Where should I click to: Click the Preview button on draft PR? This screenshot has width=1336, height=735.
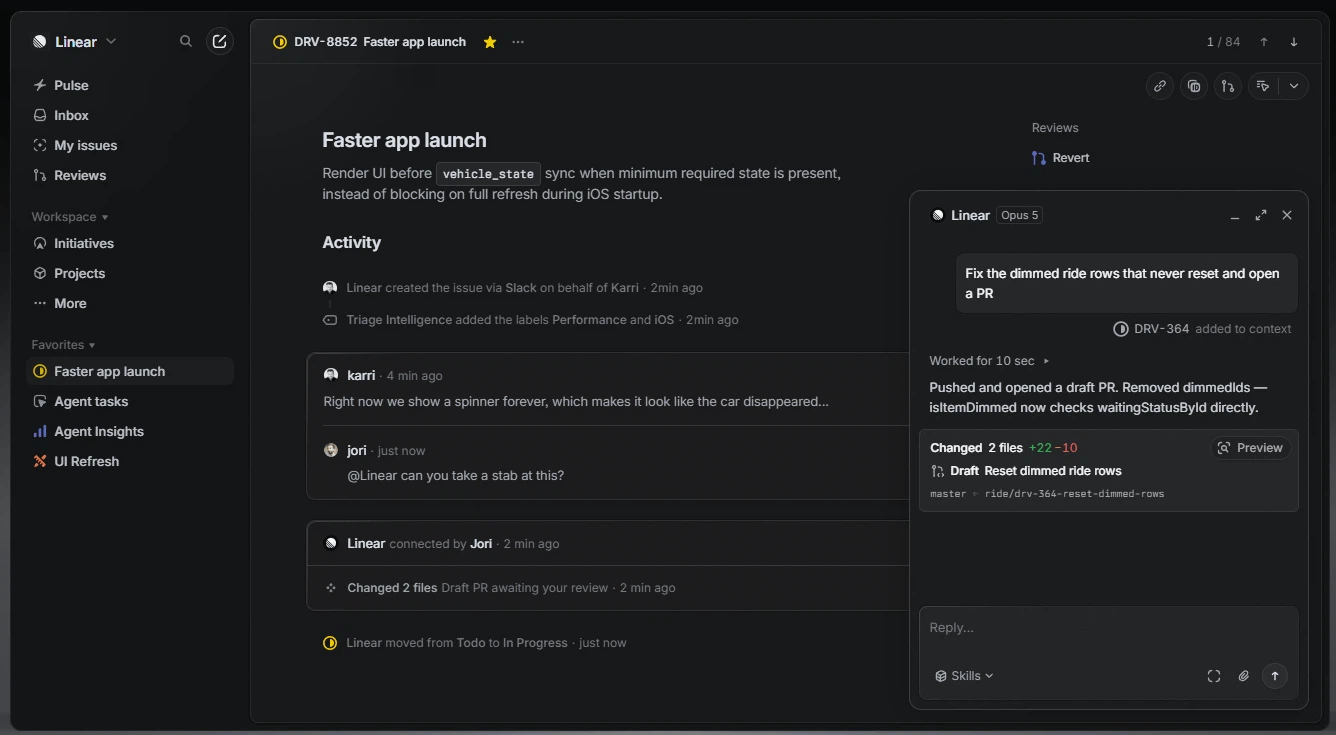point(1250,448)
